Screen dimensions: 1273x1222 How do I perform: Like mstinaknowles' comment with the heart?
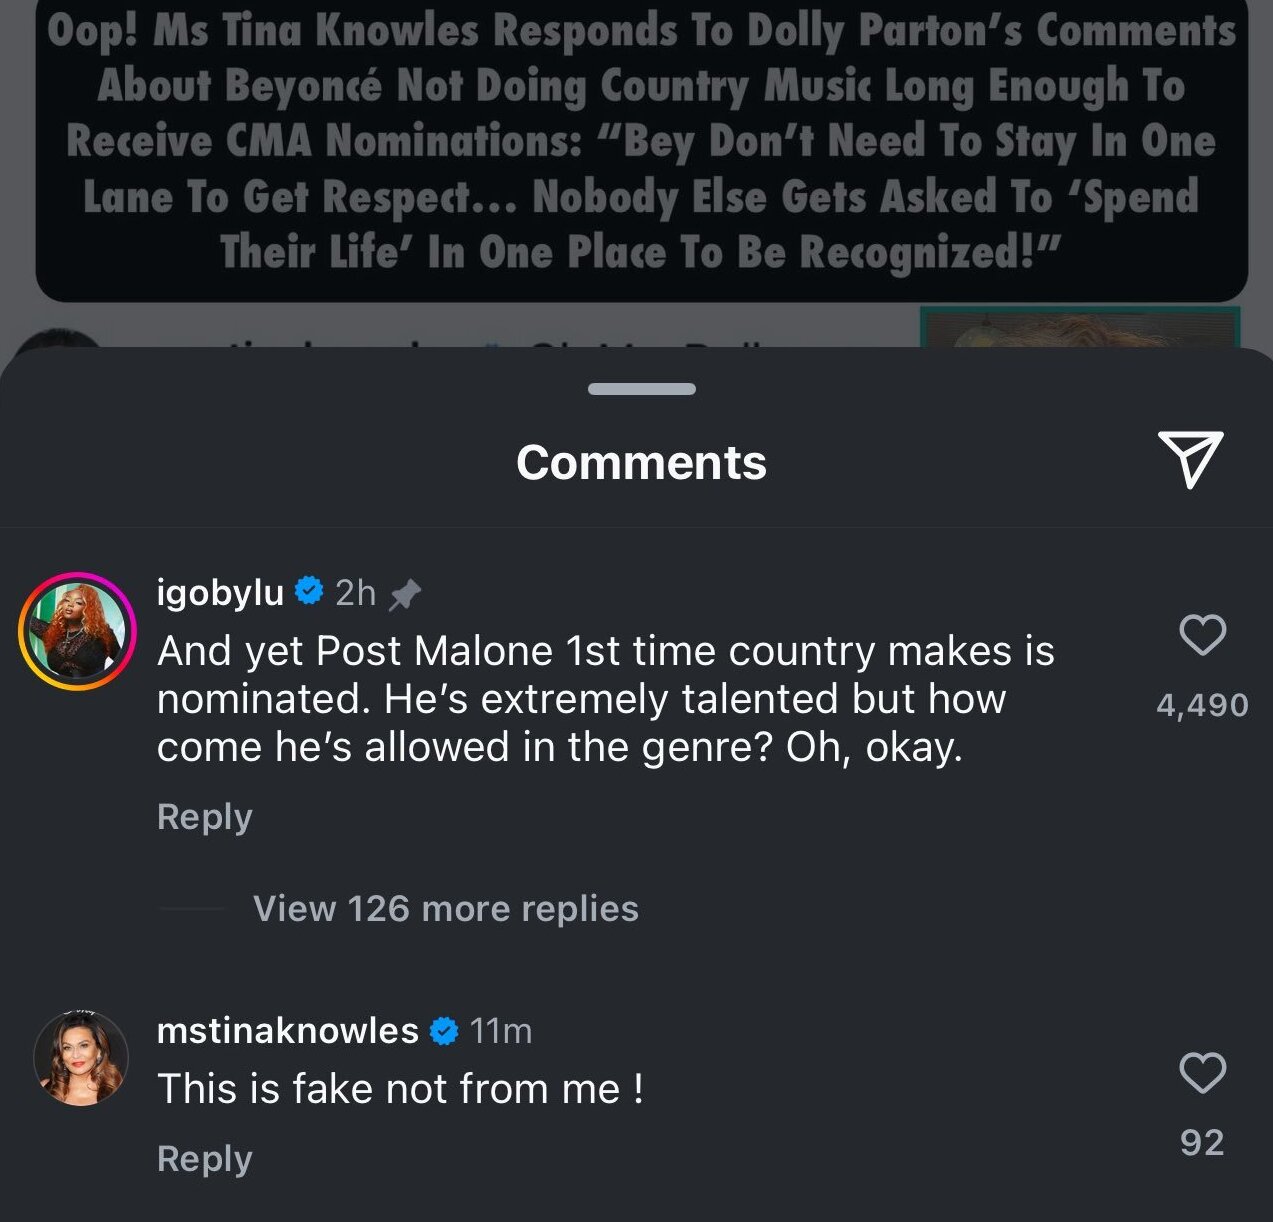click(x=1202, y=1073)
